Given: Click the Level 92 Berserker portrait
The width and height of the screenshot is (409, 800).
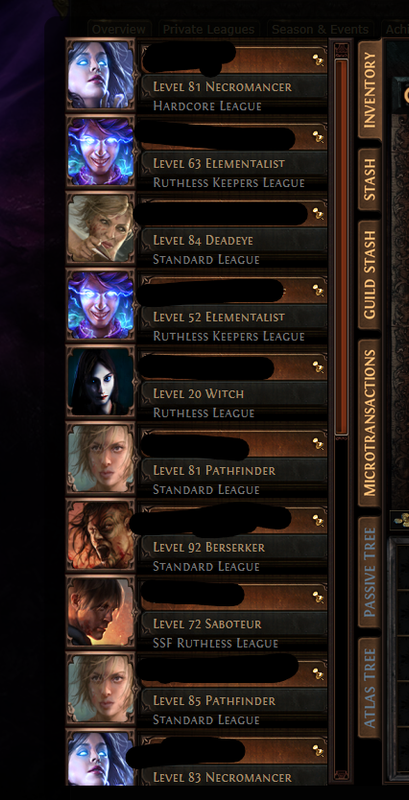Looking at the screenshot, I should tap(100, 535).
